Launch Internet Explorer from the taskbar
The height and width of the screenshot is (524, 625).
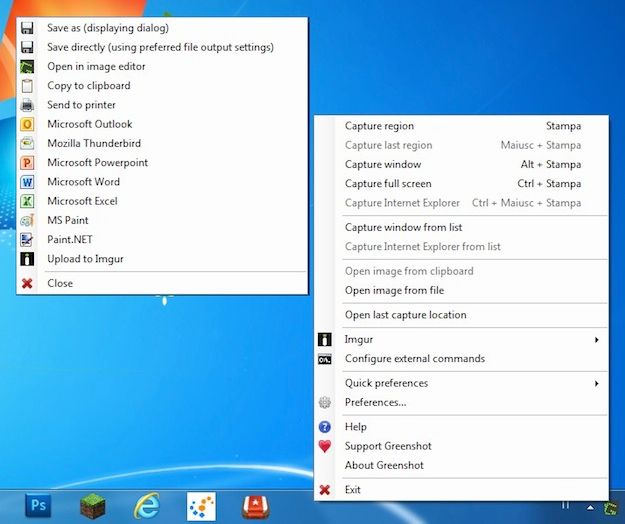[x=148, y=506]
